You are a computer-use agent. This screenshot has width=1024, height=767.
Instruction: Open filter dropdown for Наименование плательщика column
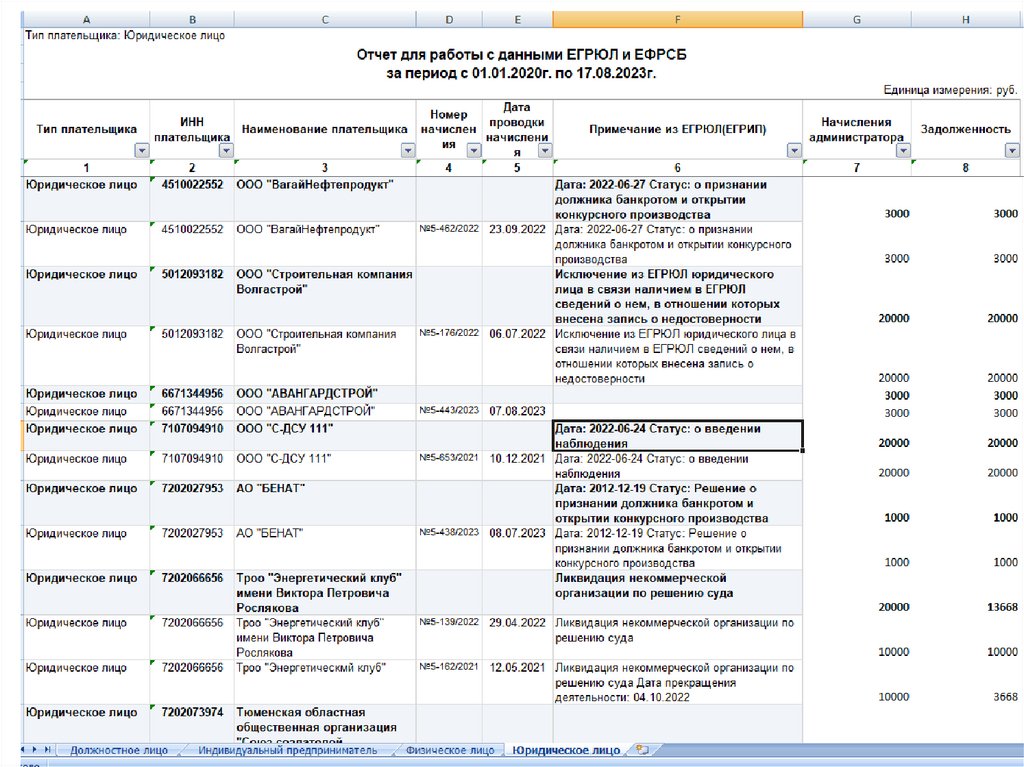pyautogui.click(x=407, y=150)
